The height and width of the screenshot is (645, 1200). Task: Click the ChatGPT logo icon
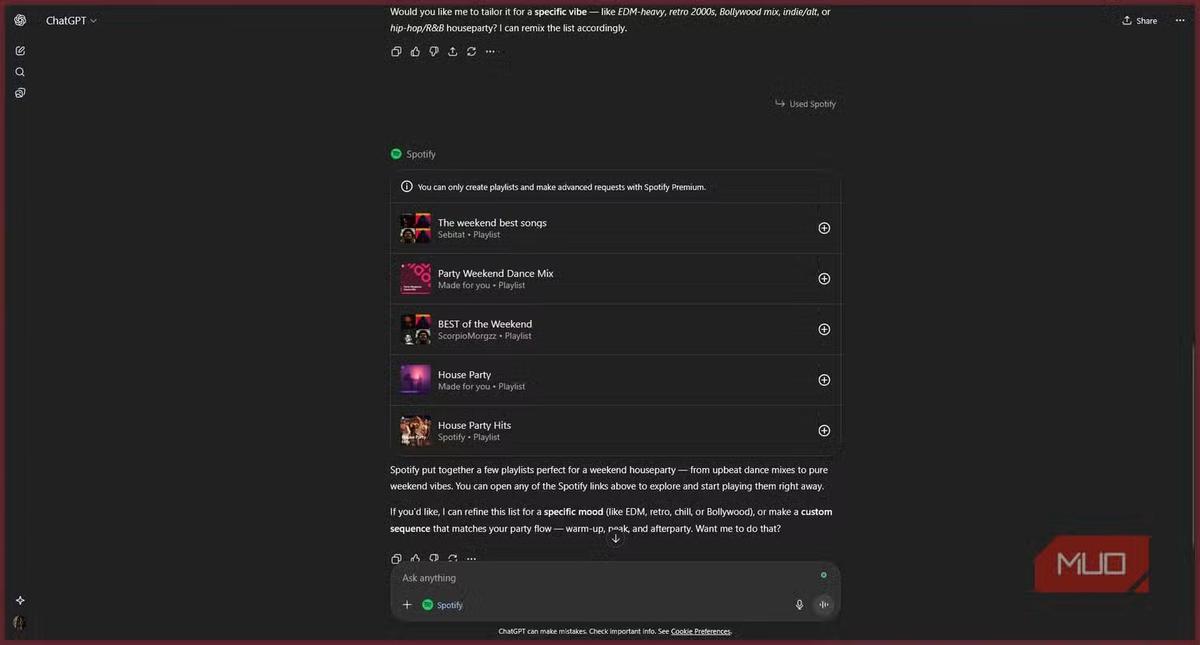(x=20, y=20)
